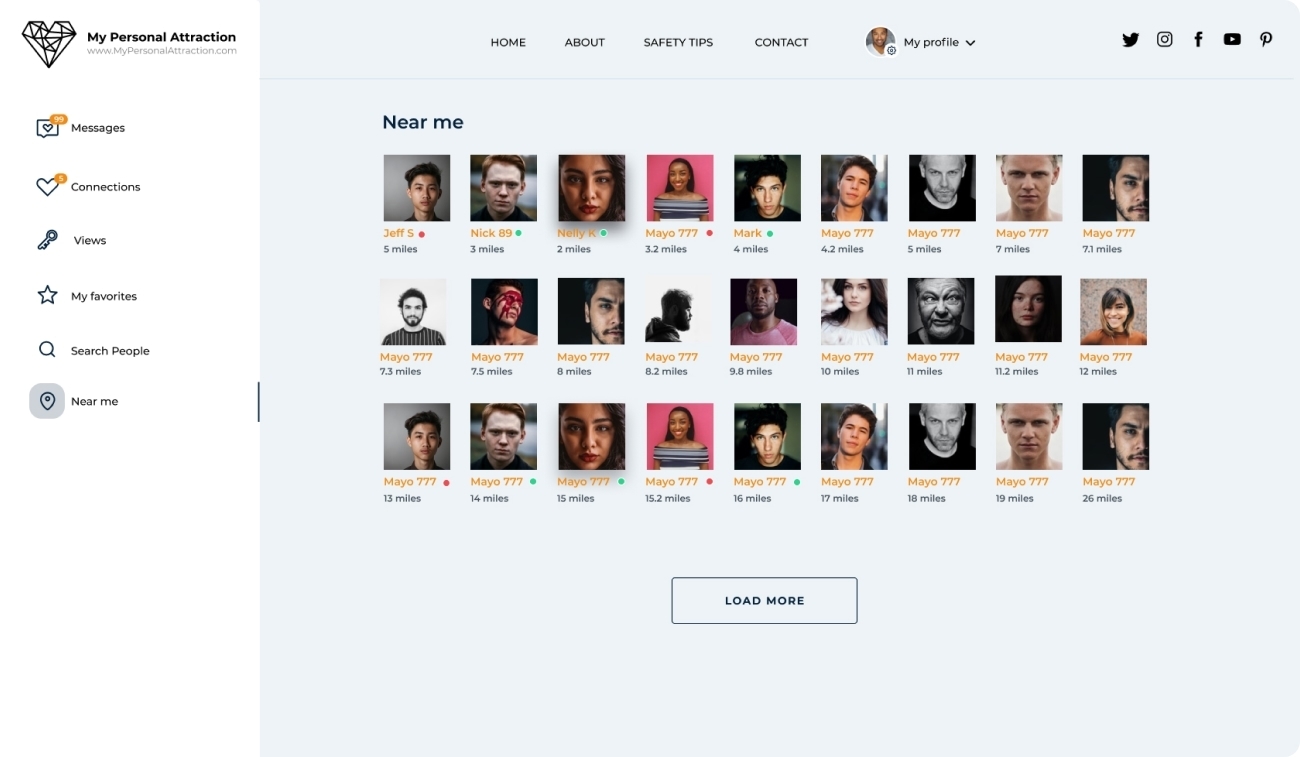This screenshot has width=1300, height=757.
Task: Click the LOAD MORE button
Action: [764, 600]
